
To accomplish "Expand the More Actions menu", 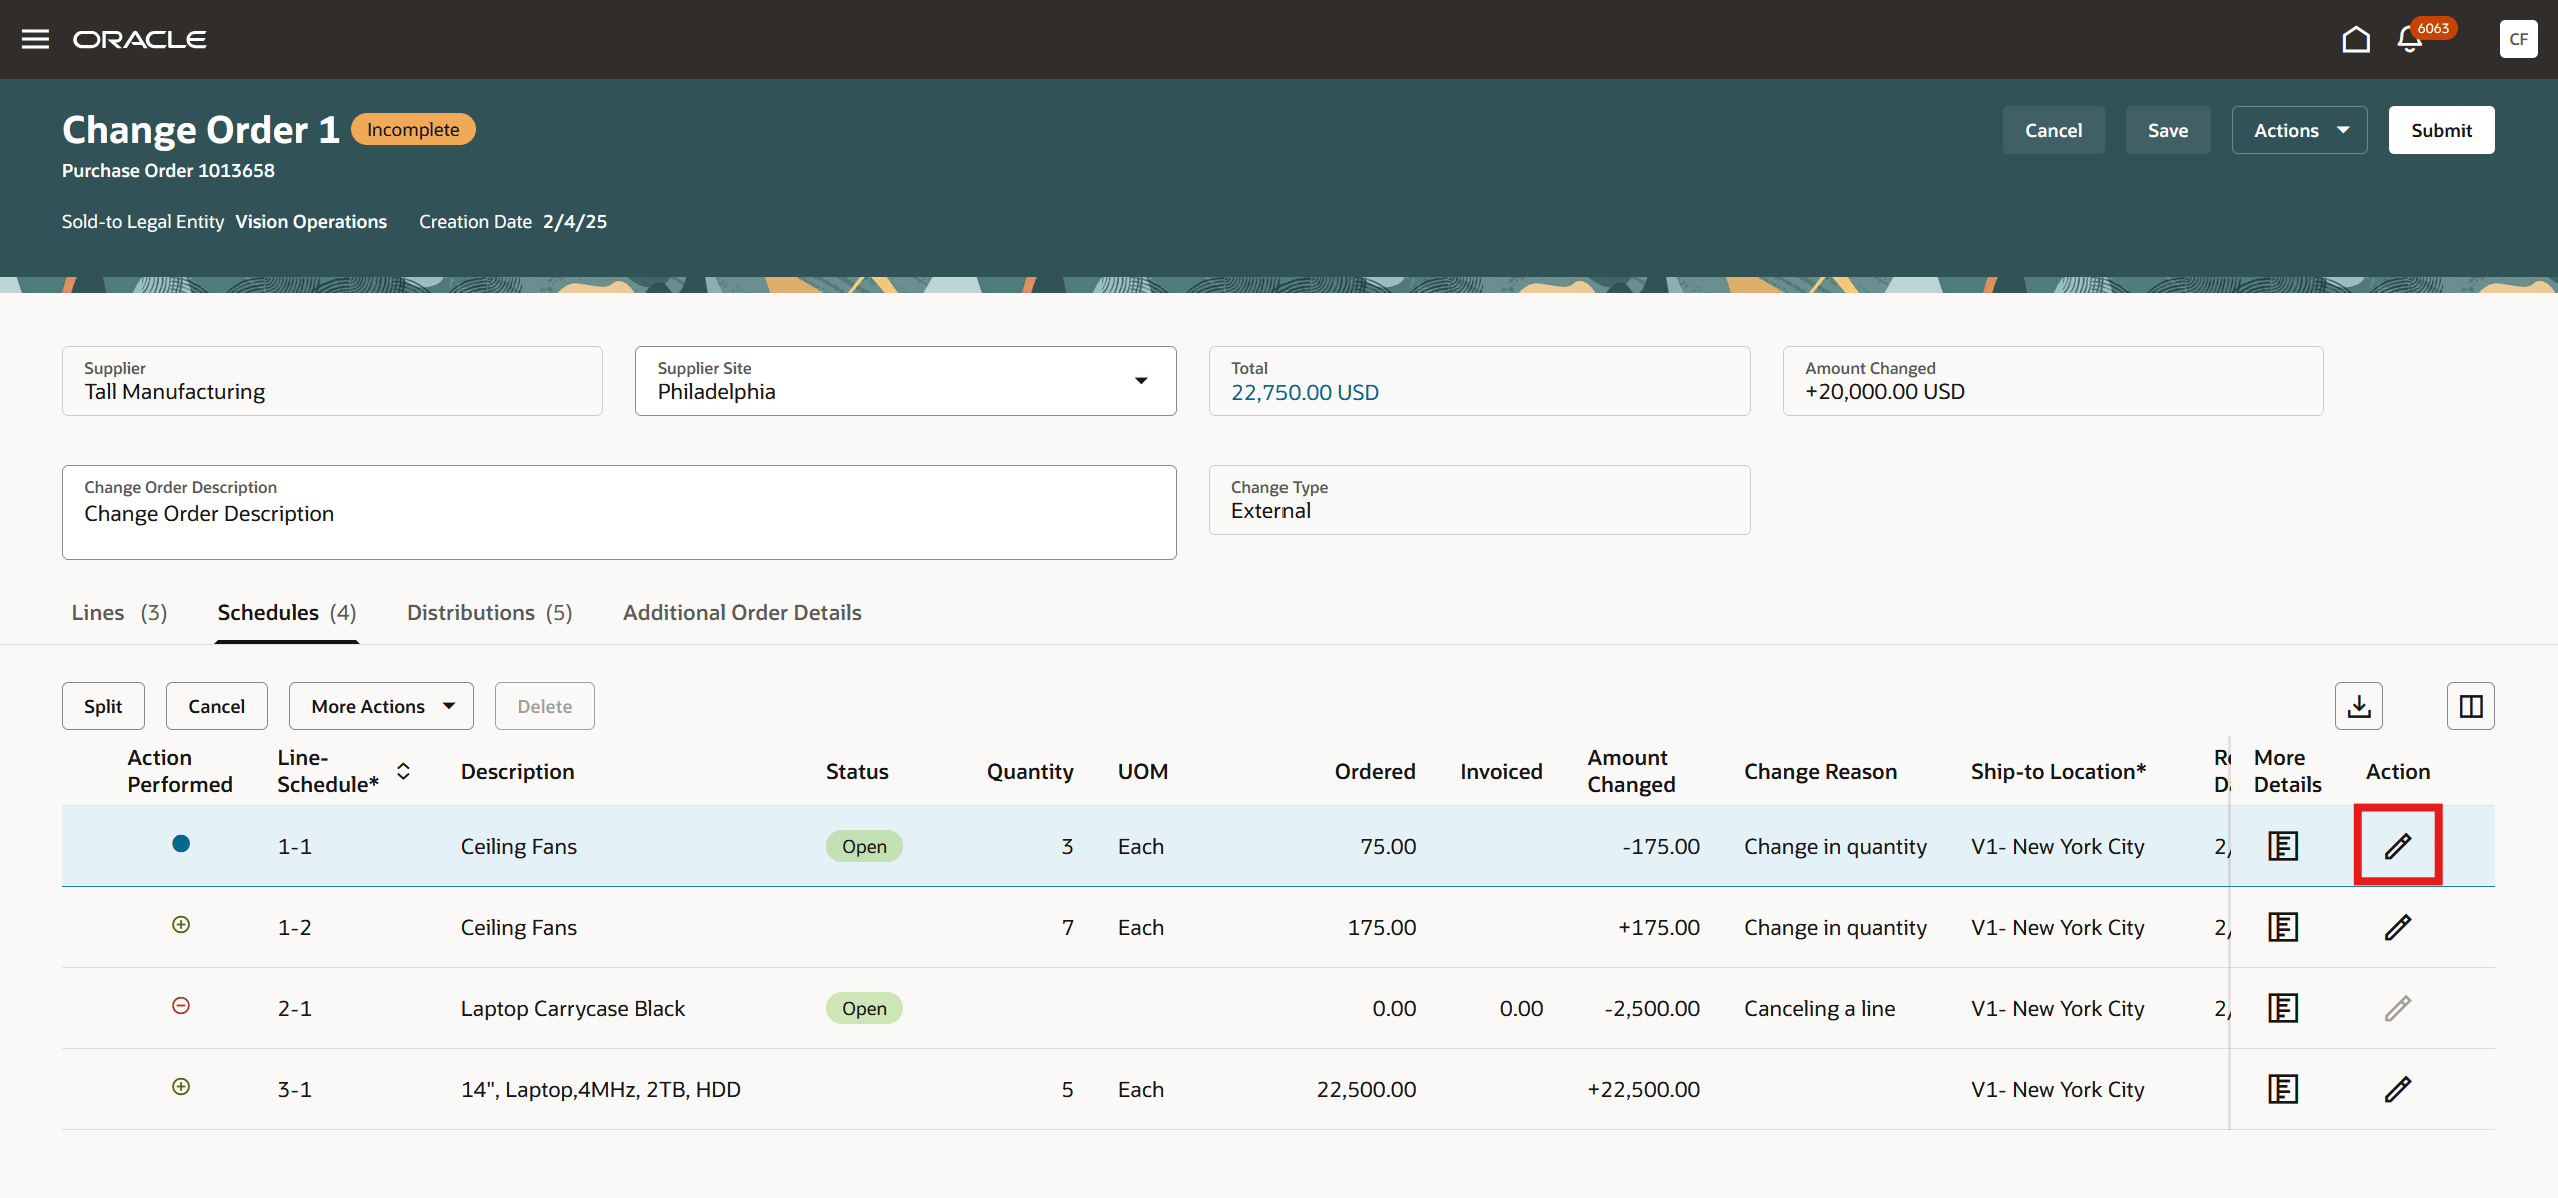I will [x=381, y=706].
